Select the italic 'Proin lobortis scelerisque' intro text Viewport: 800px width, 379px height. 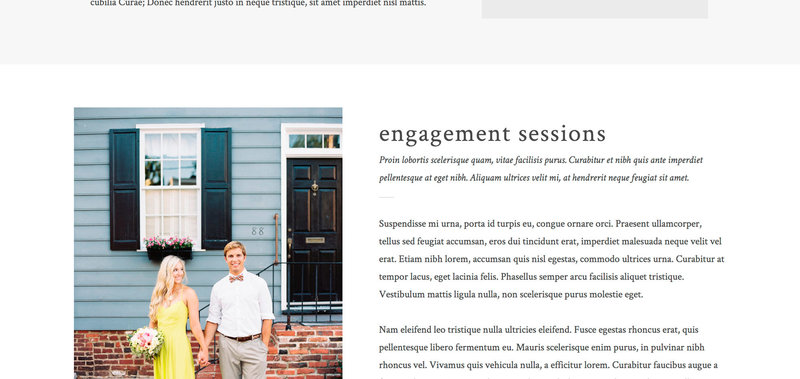pyautogui.click(x=541, y=169)
